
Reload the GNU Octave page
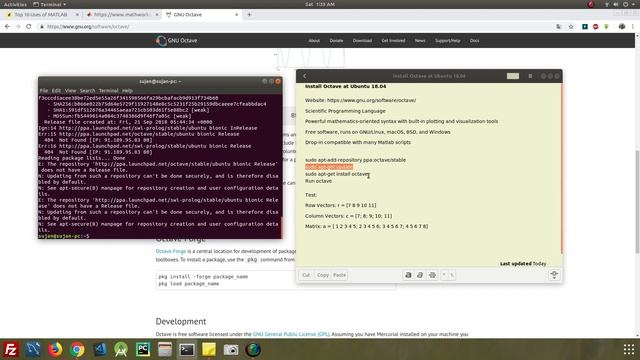click(x=29, y=27)
